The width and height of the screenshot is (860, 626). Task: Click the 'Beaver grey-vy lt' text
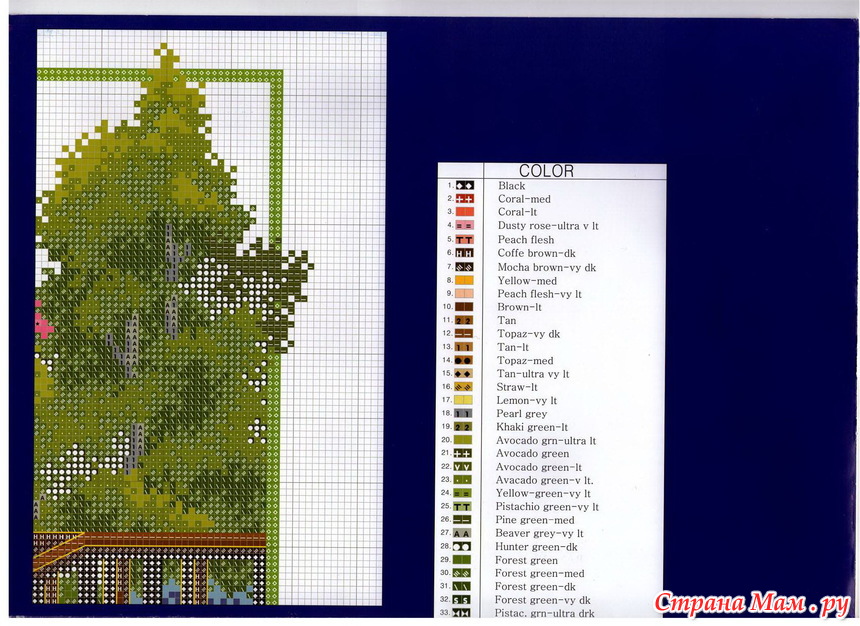[539, 534]
